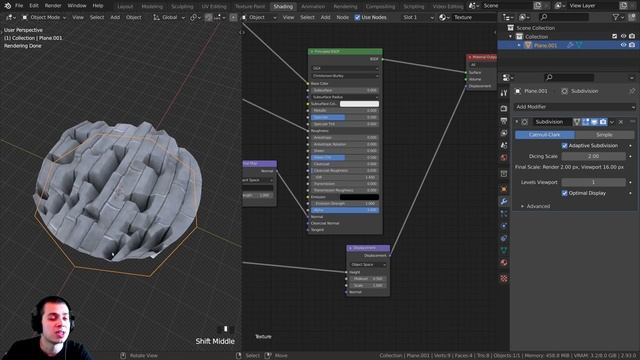Image resolution: width=640 pixels, height=360 pixels.
Task: Select the Modifiers wrench tab
Action: tap(504, 201)
